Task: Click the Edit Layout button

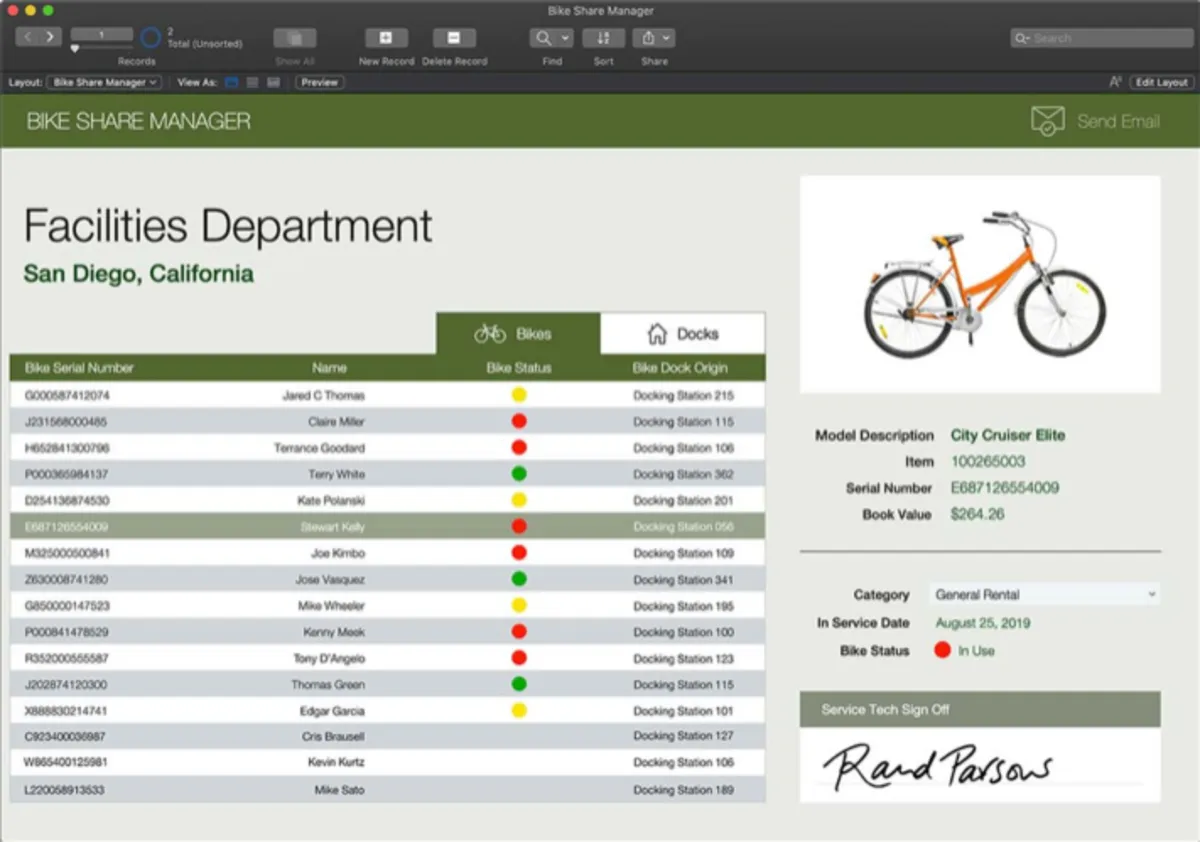Action: point(1161,82)
